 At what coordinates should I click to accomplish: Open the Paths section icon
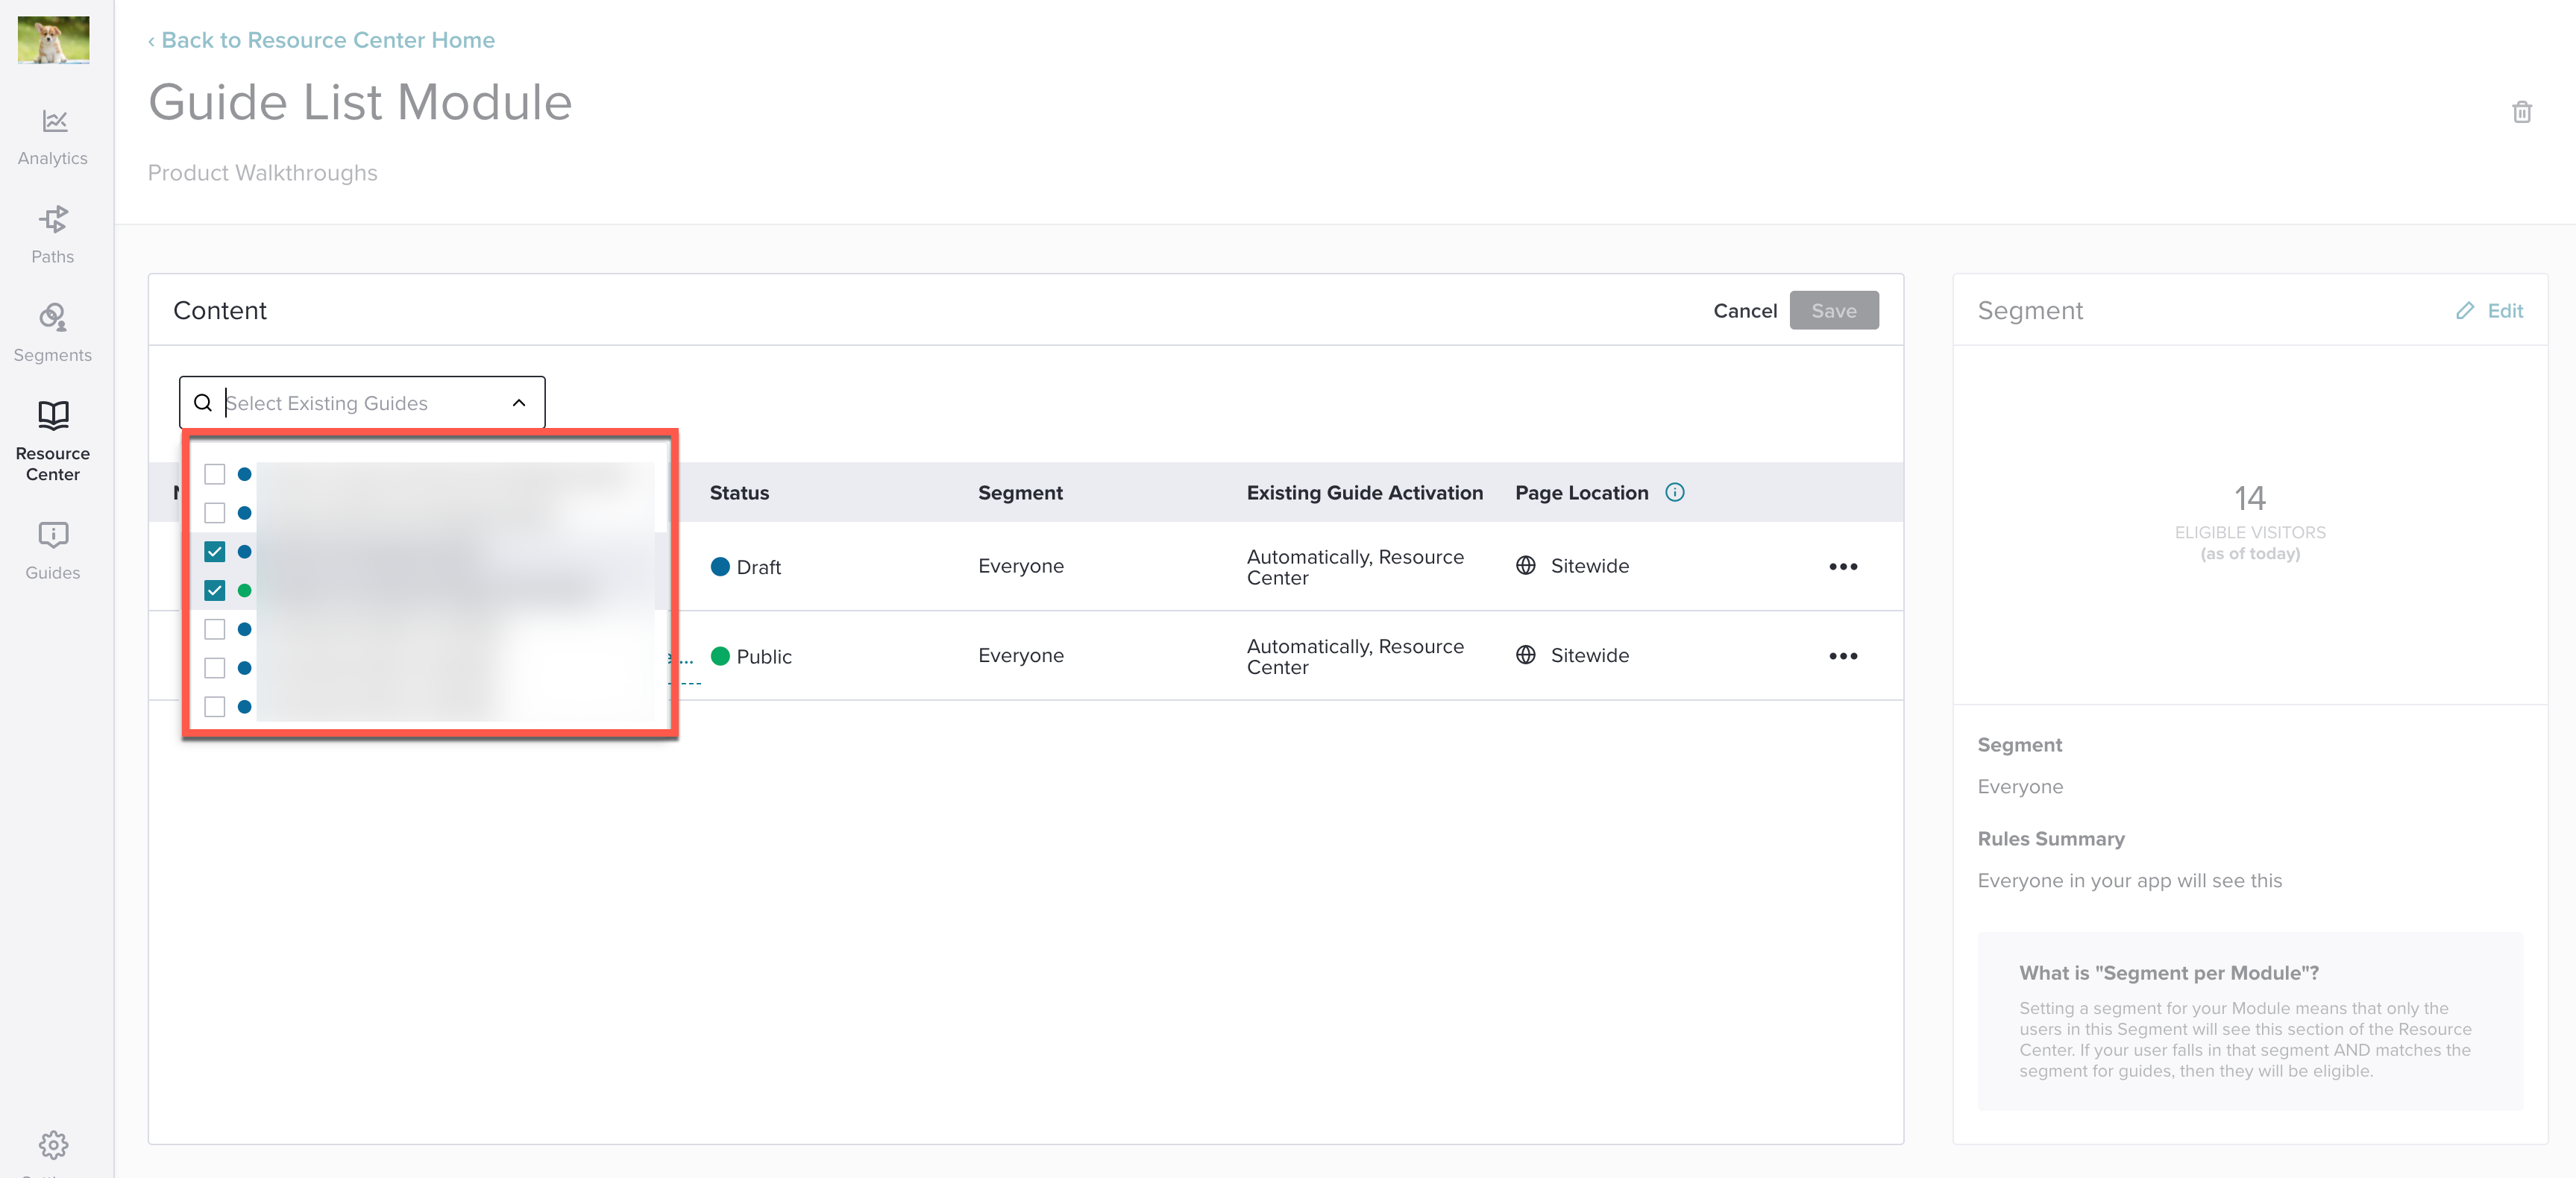(53, 218)
